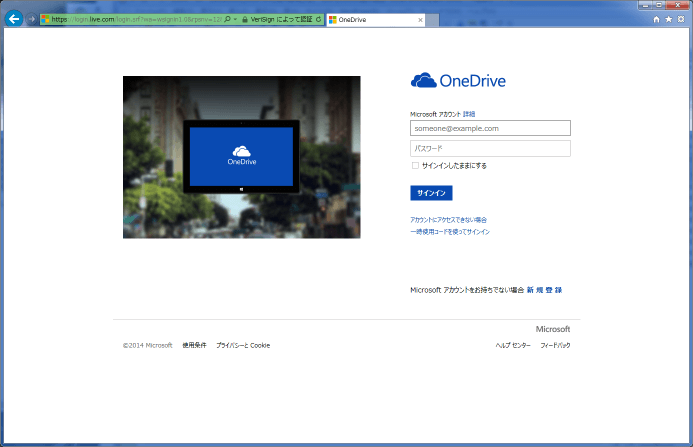Enable the サインインしたままにする checkbox
The height and width of the screenshot is (447, 693).
415,166
